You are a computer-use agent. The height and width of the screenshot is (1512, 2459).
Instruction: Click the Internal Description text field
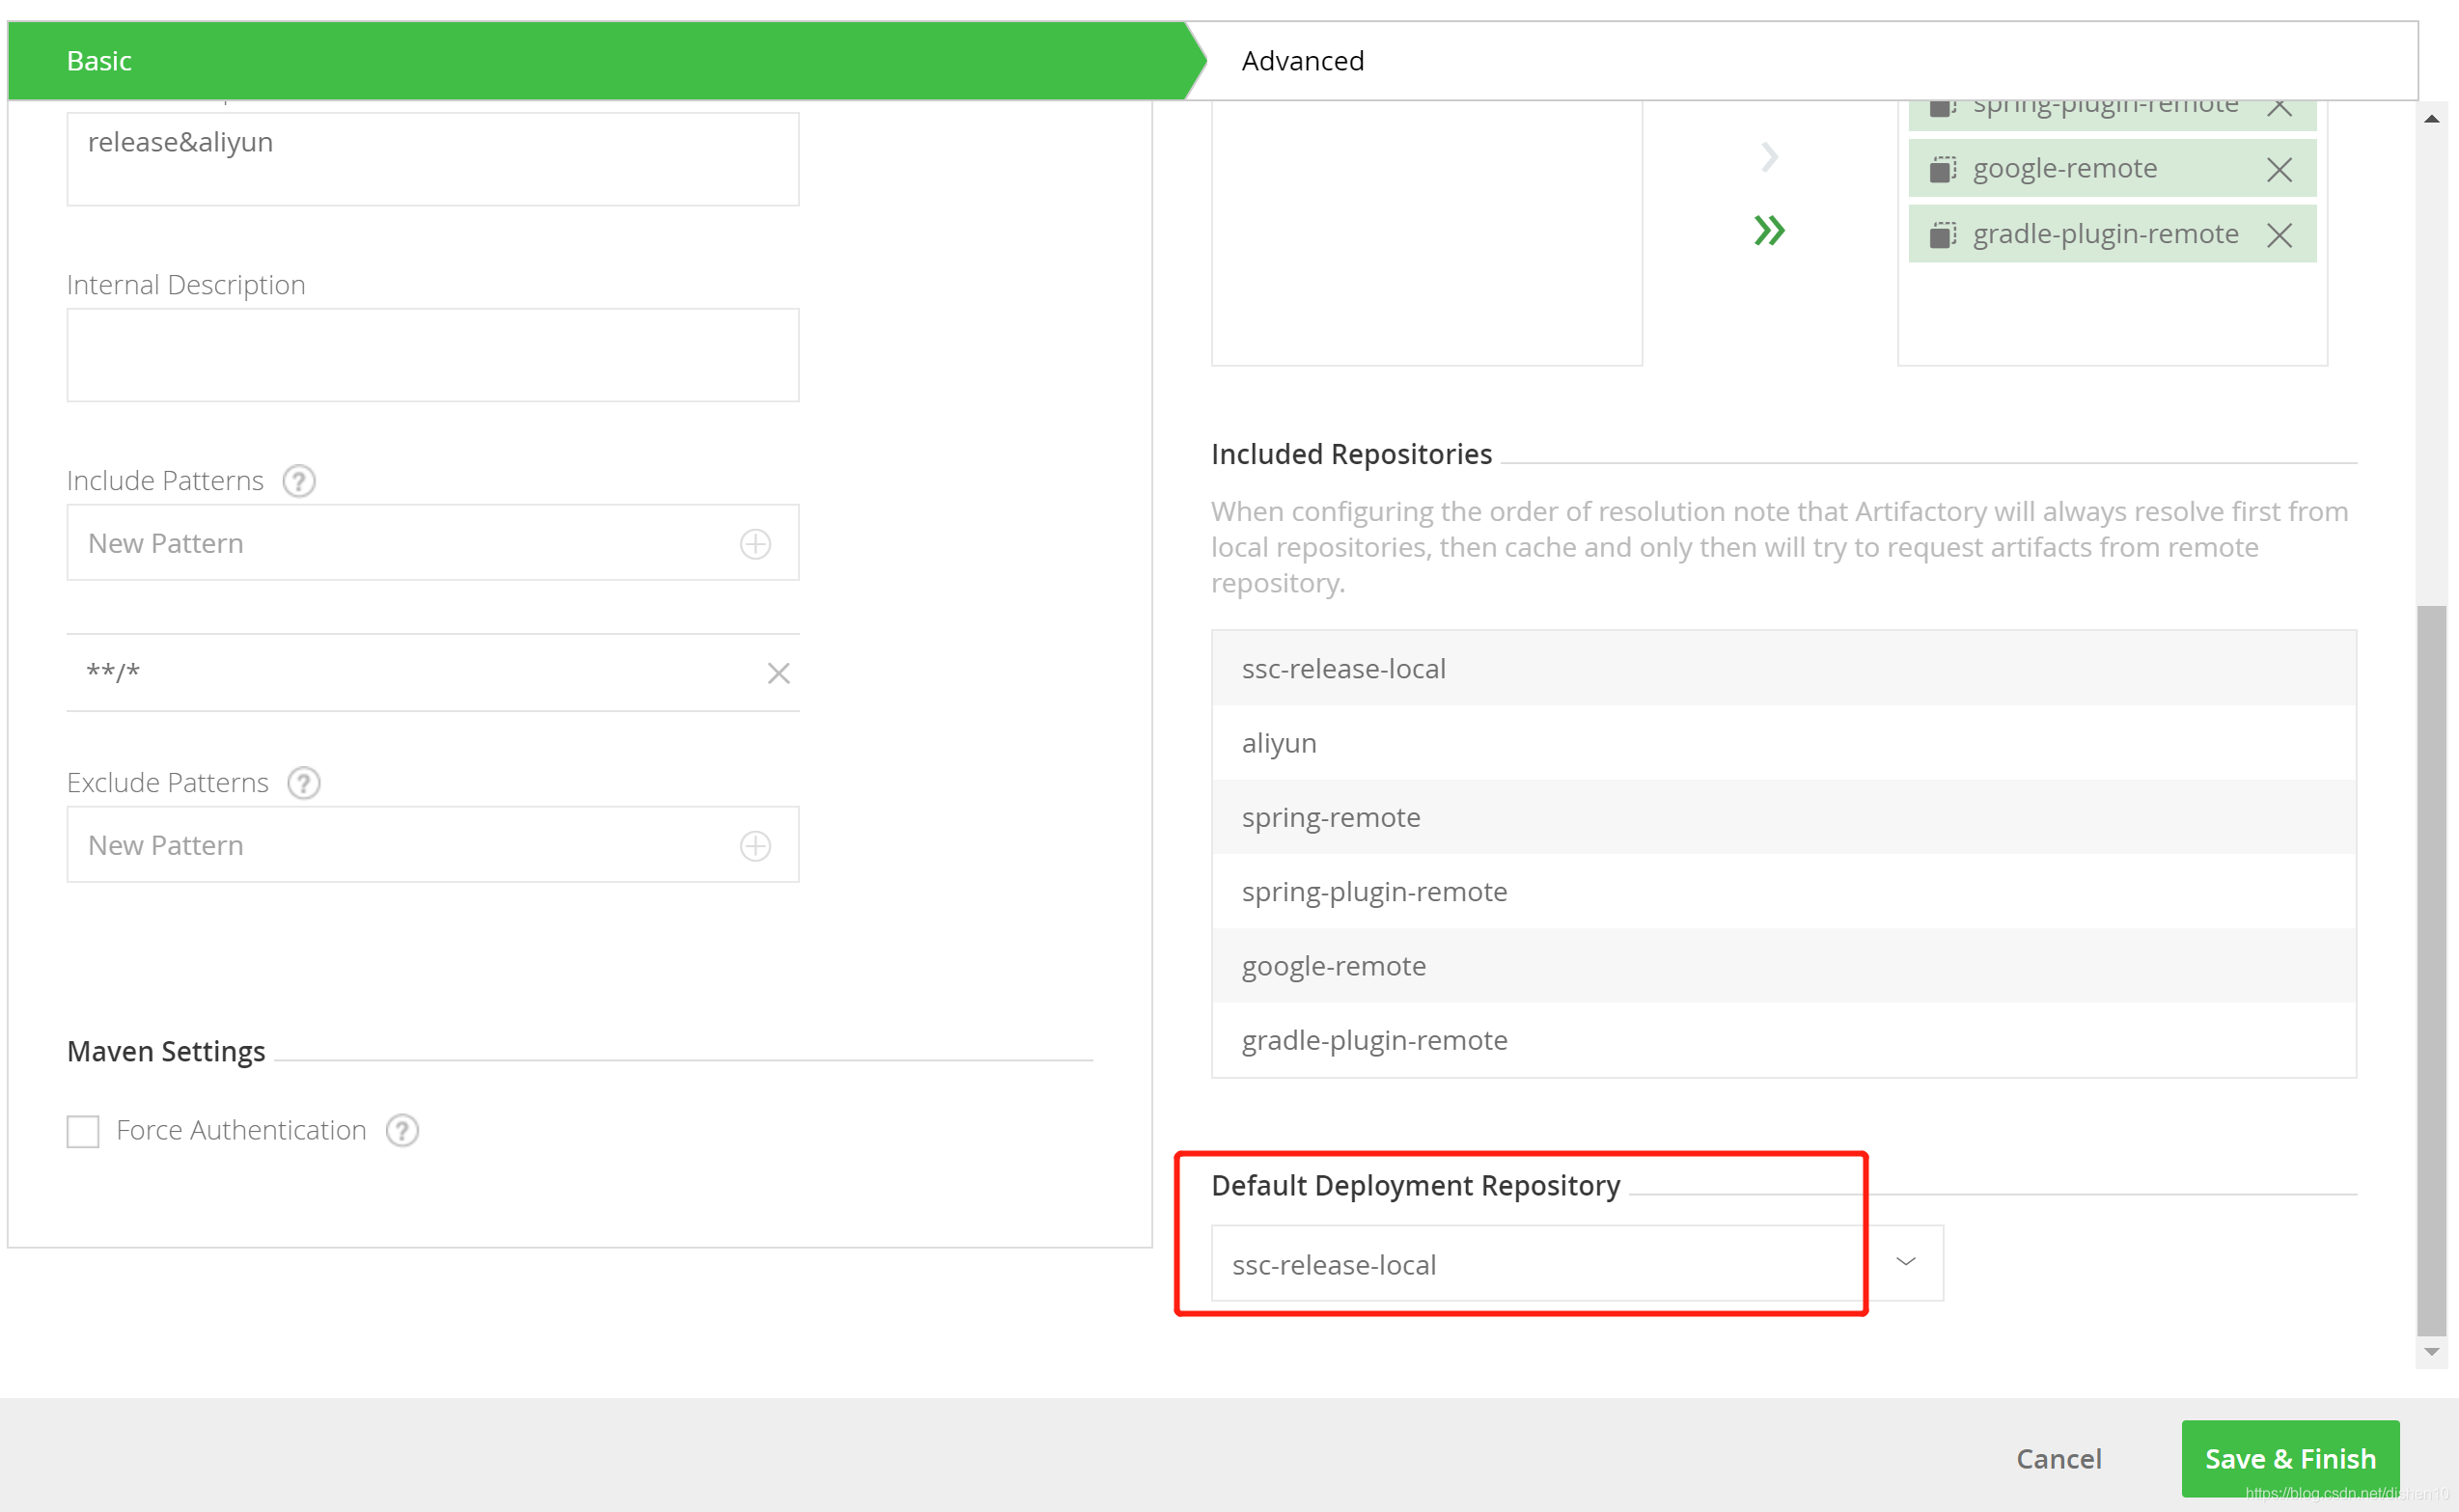coord(432,355)
